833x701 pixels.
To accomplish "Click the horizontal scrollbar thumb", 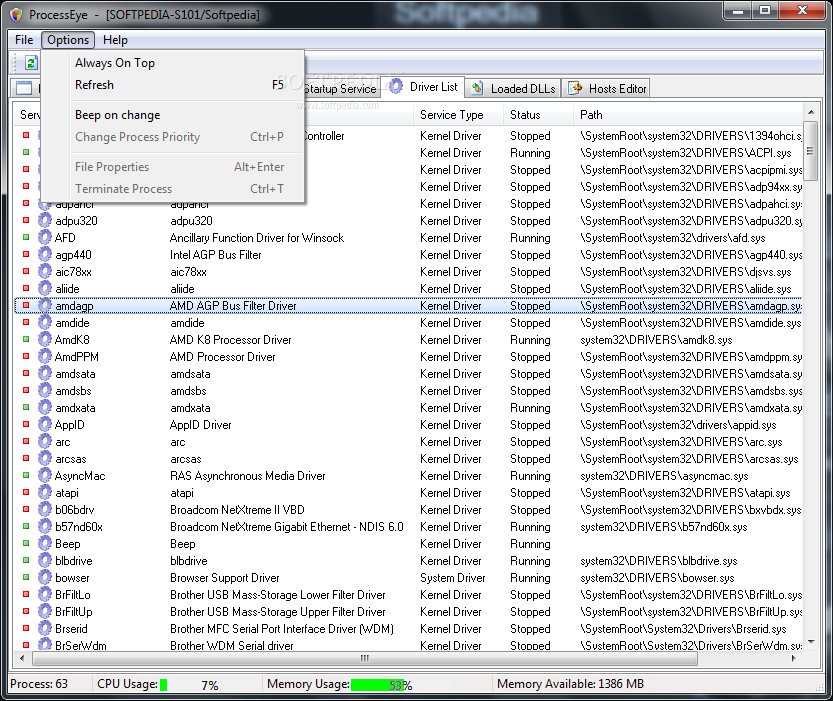I will (364, 659).
